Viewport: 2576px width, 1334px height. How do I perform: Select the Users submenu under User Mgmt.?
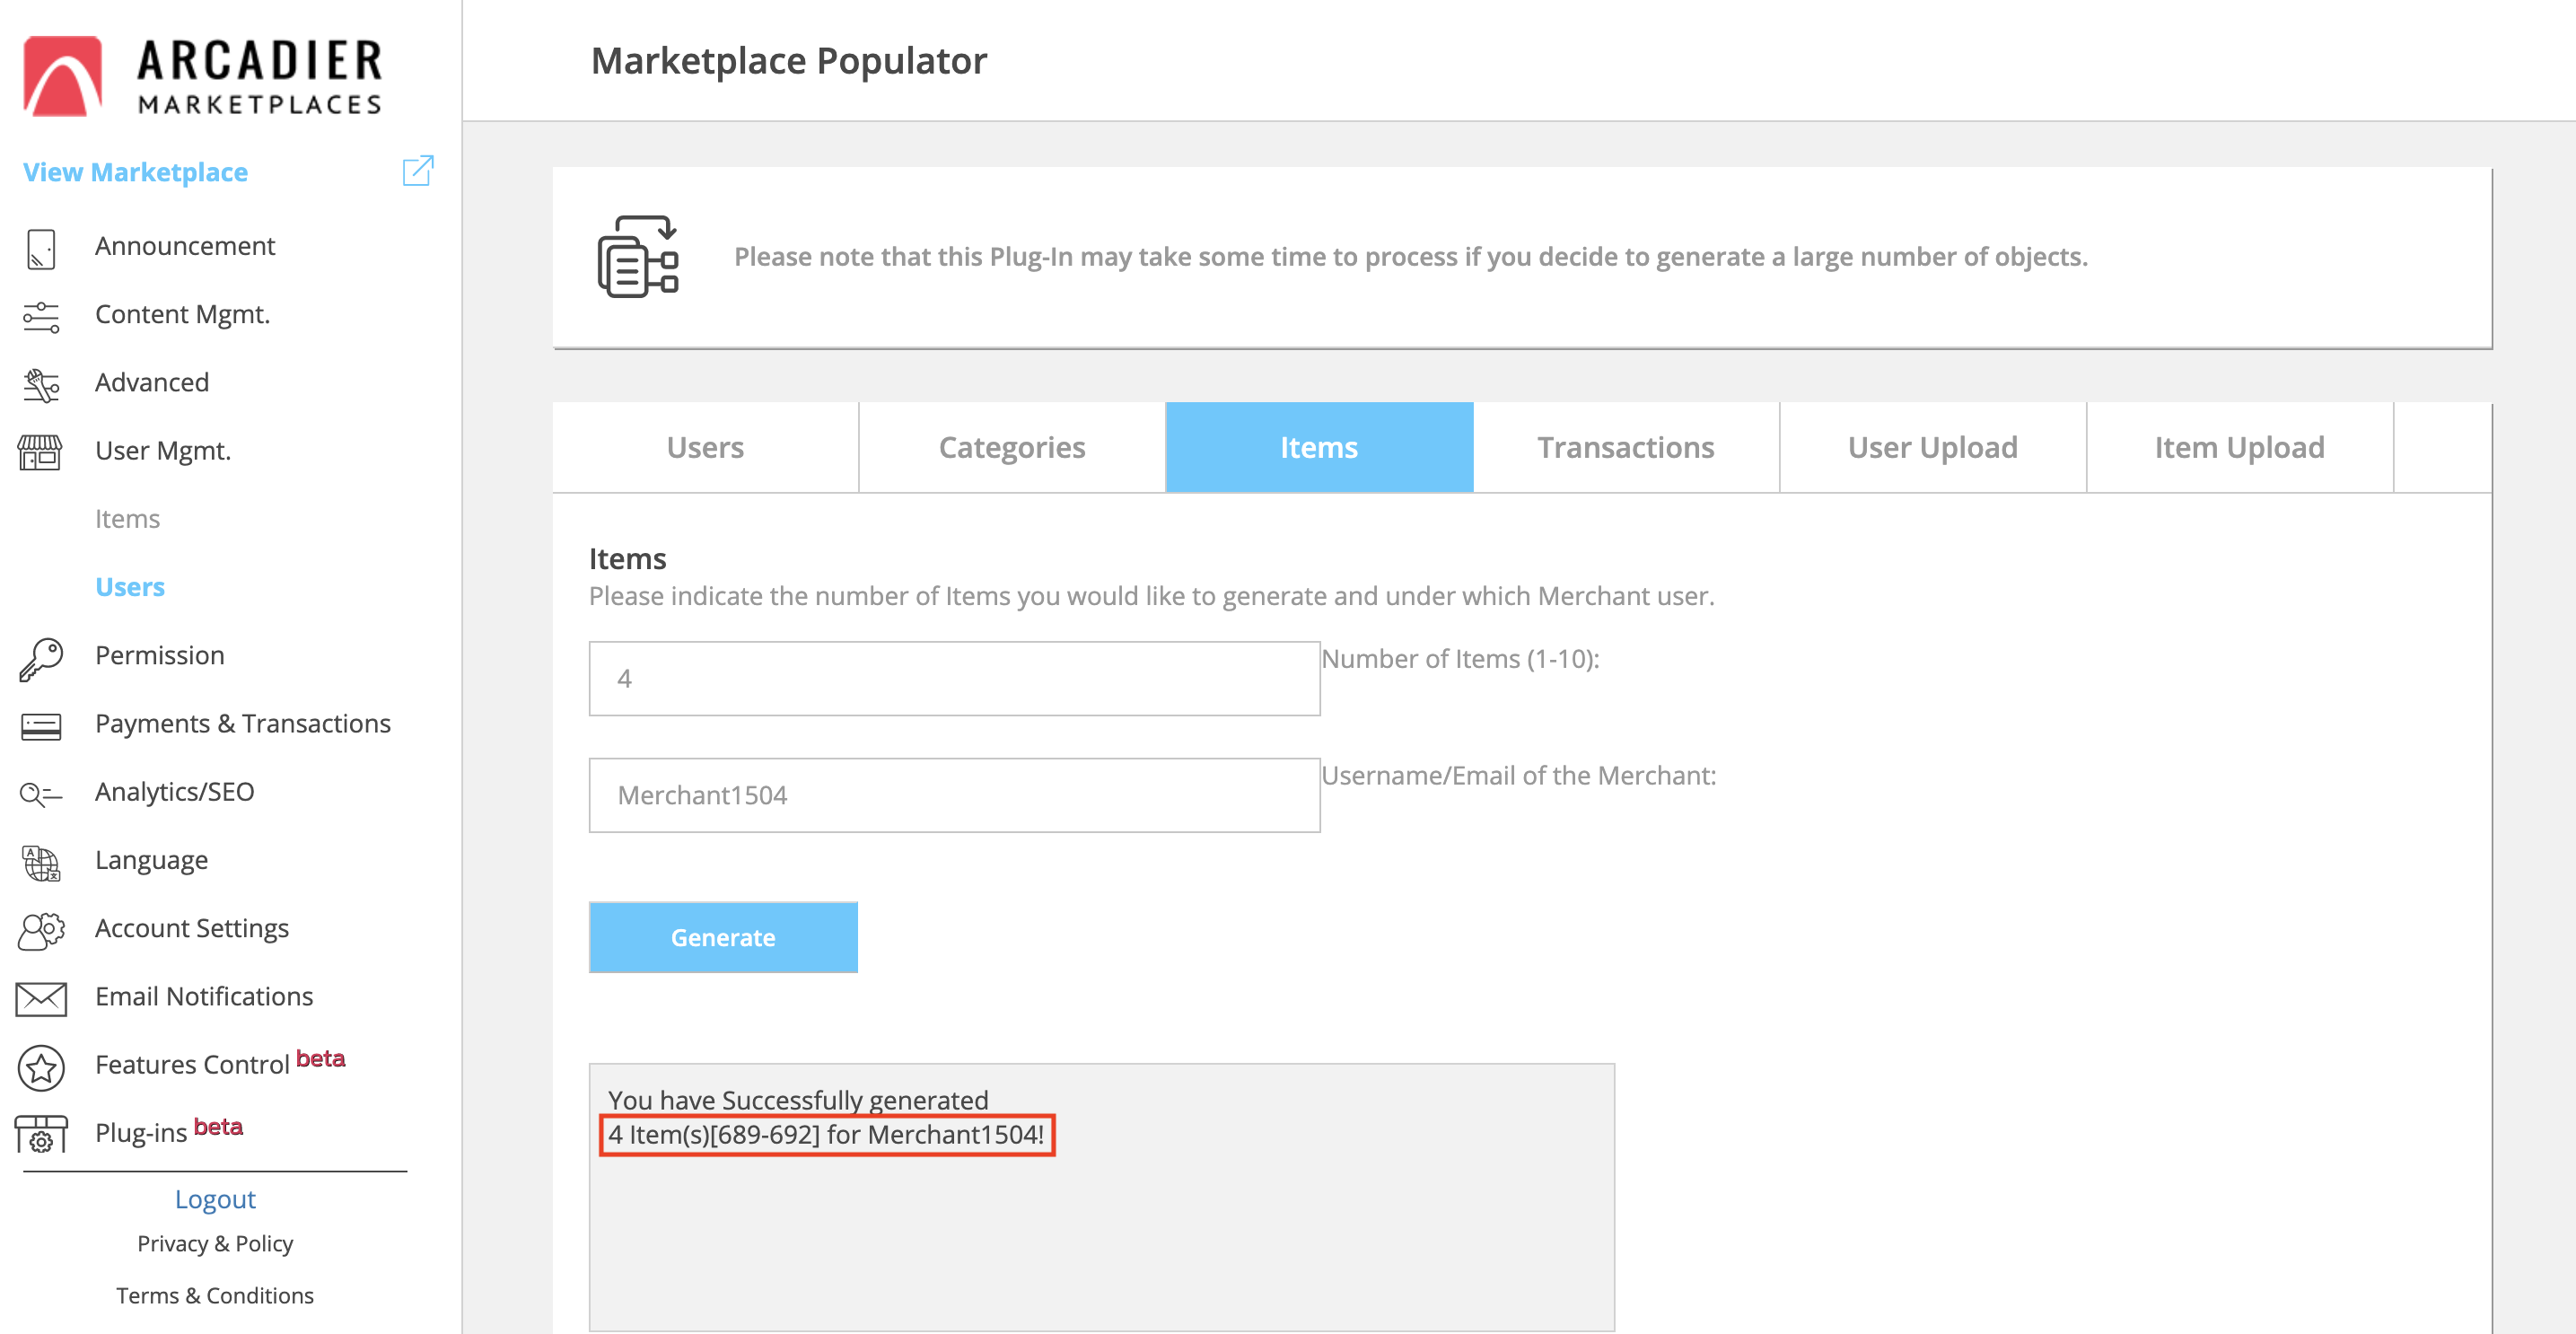pos(130,587)
